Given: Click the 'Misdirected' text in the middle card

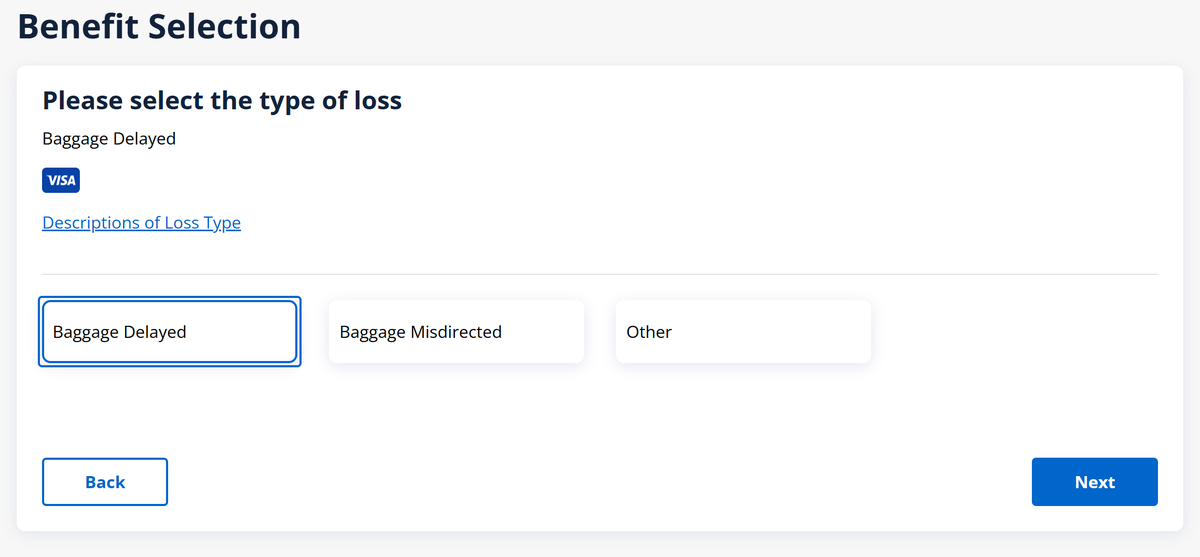Looking at the screenshot, I should [456, 332].
